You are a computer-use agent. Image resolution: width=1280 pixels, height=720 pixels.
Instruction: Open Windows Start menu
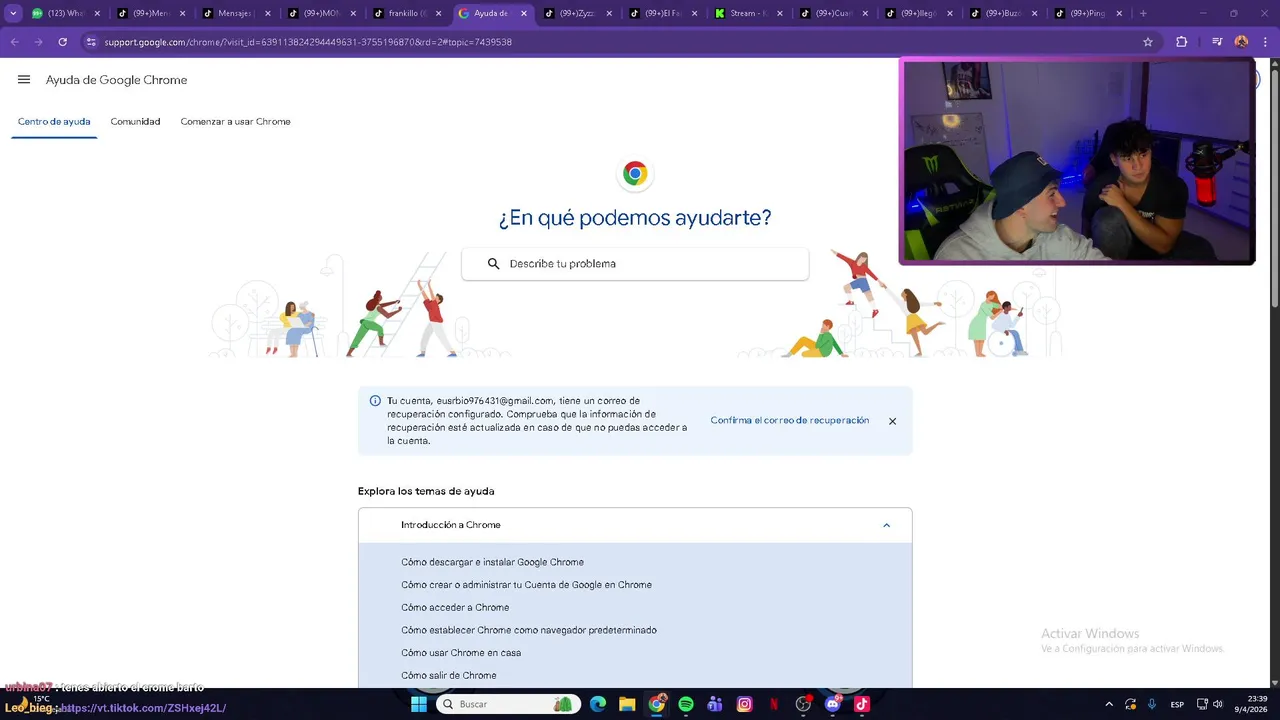419,704
